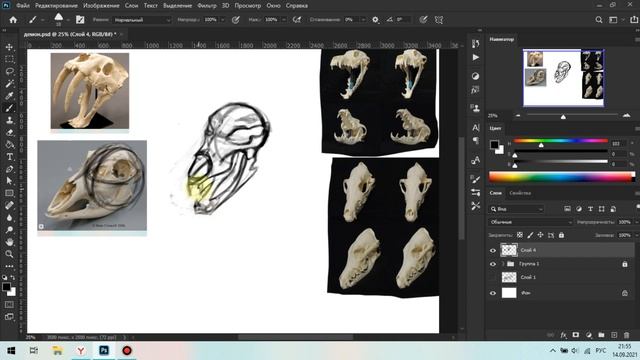Select the Move tool

click(x=9, y=47)
